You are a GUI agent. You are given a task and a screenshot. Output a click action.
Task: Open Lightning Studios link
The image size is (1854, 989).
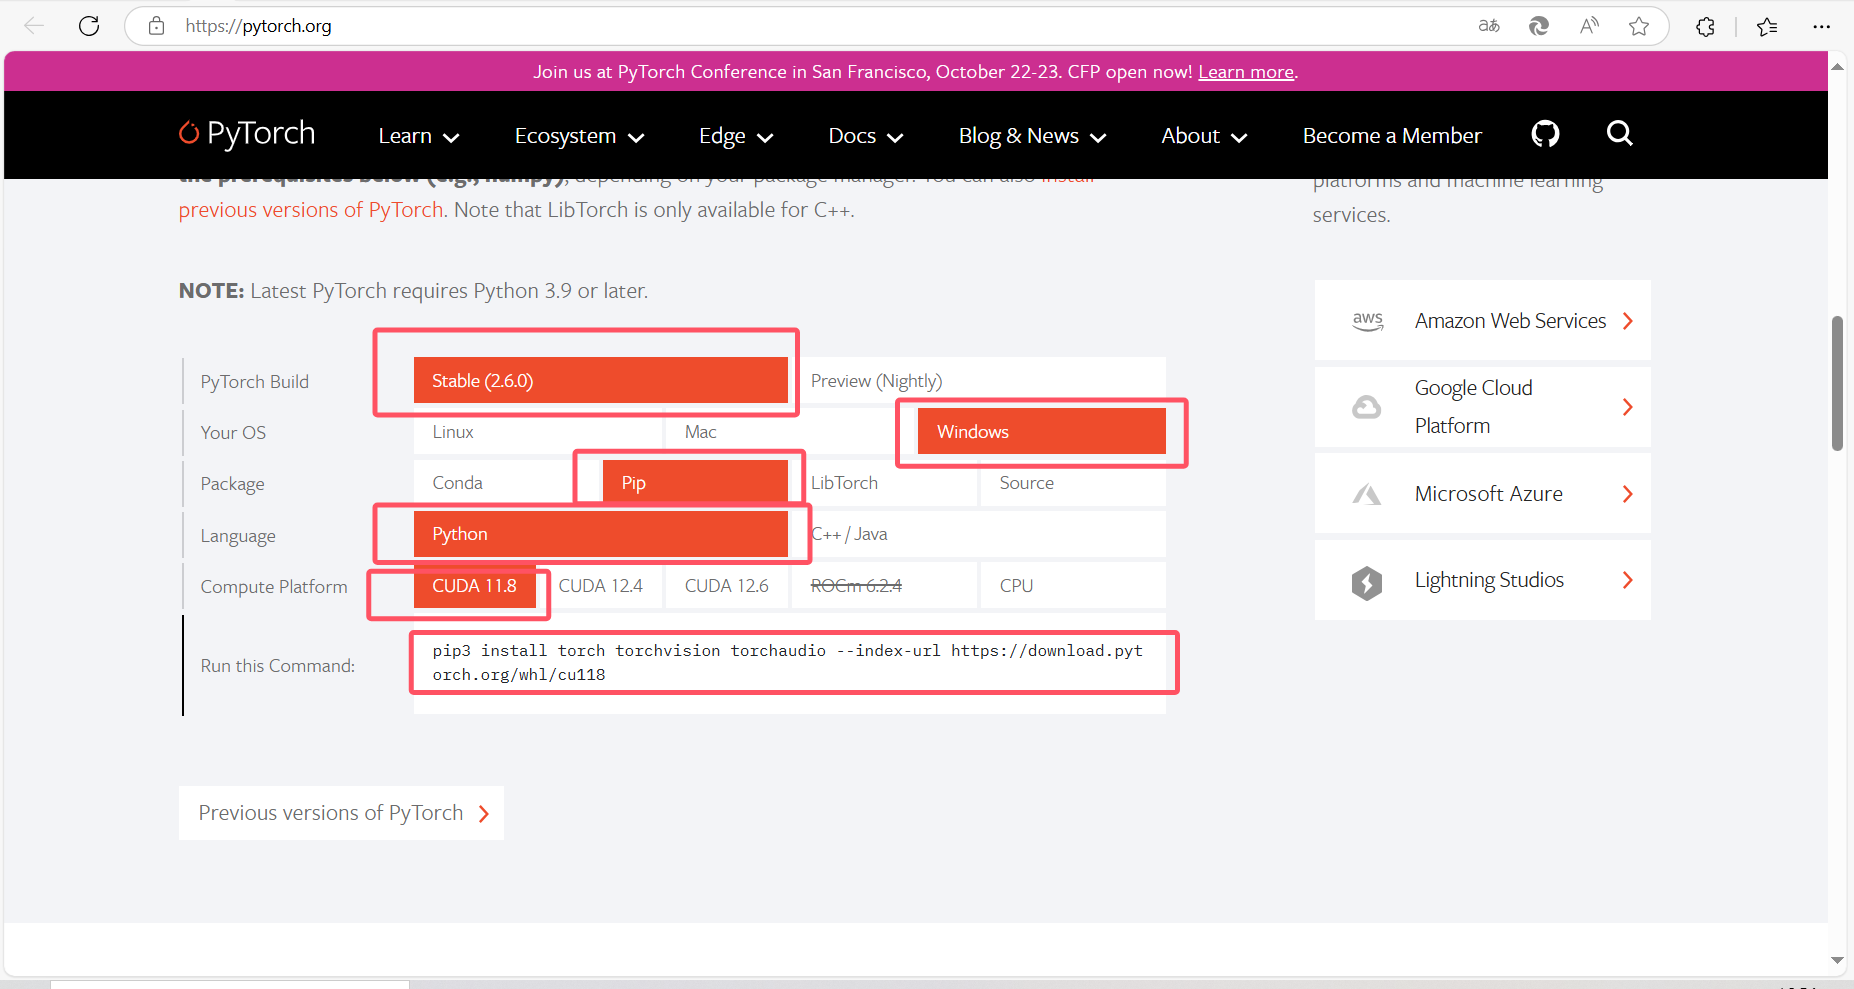[1483, 580]
